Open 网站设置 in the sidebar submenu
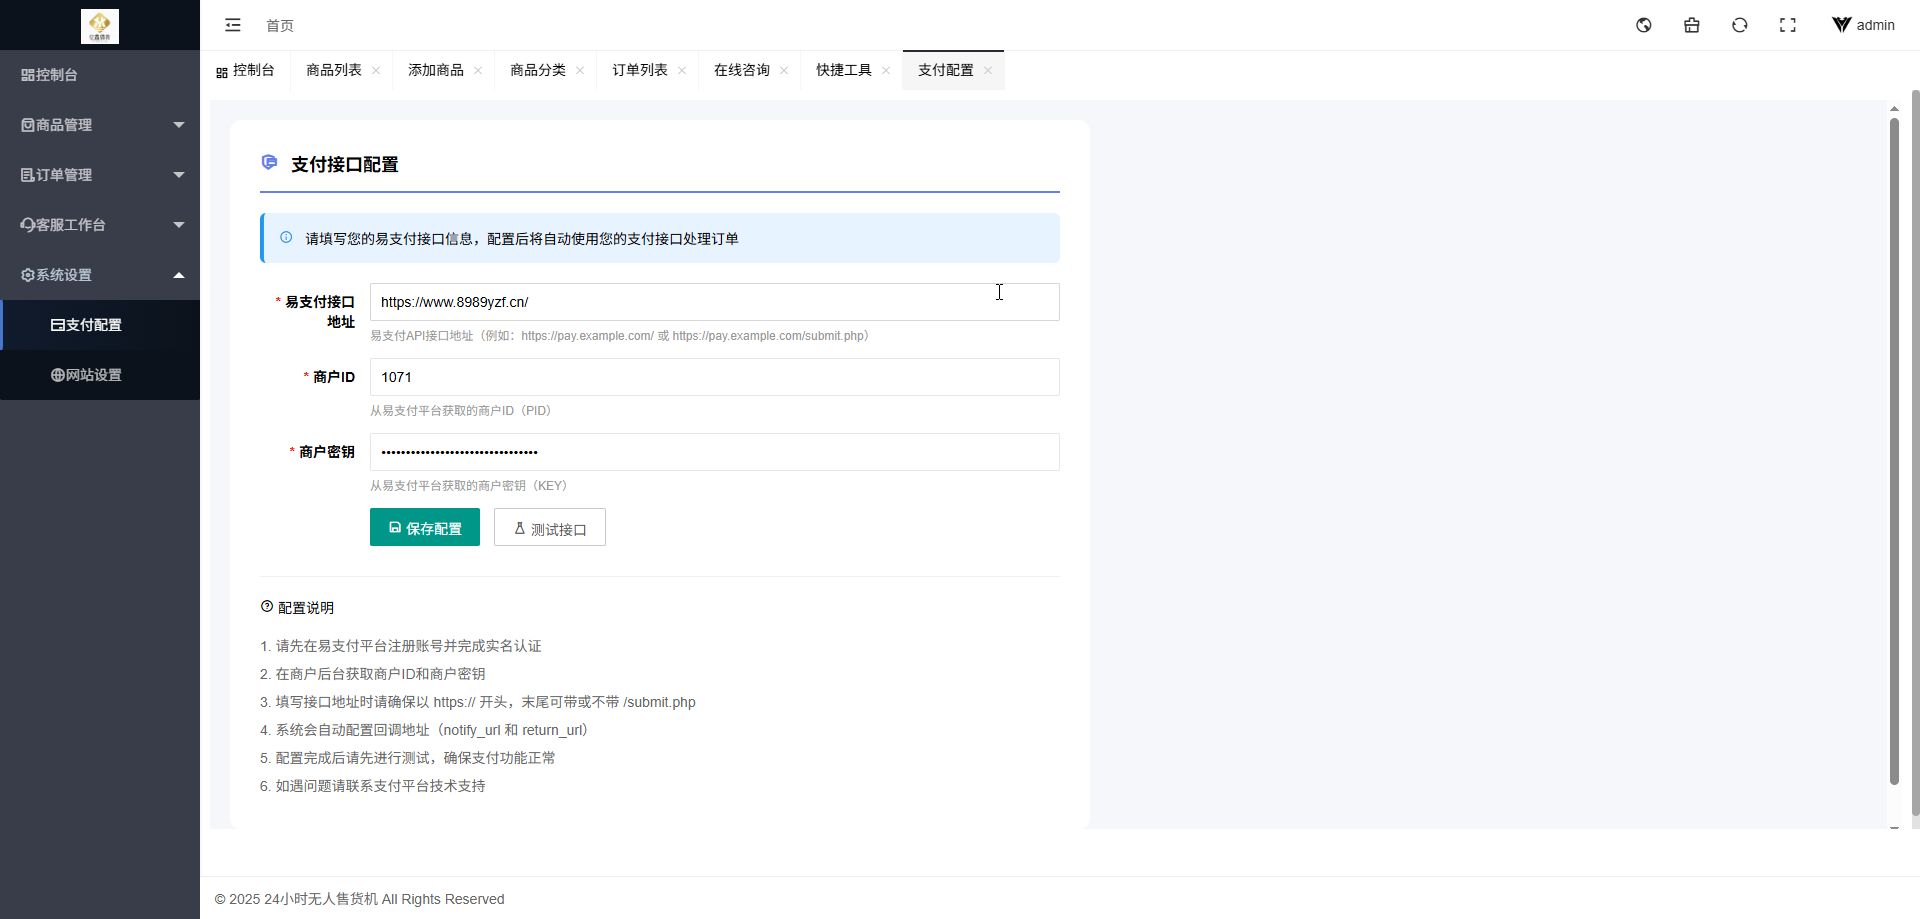The height and width of the screenshot is (919, 1920). coord(100,375)
